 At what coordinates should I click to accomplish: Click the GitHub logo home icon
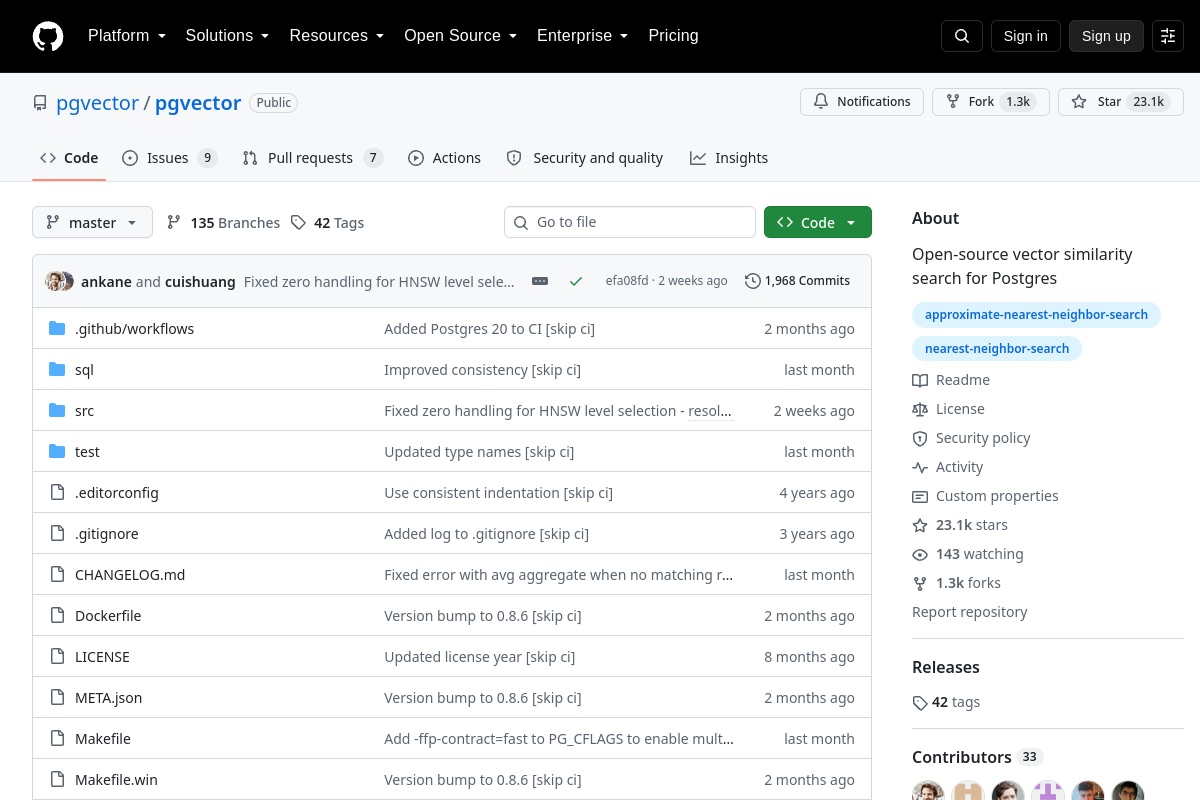(x=48, y=36)
